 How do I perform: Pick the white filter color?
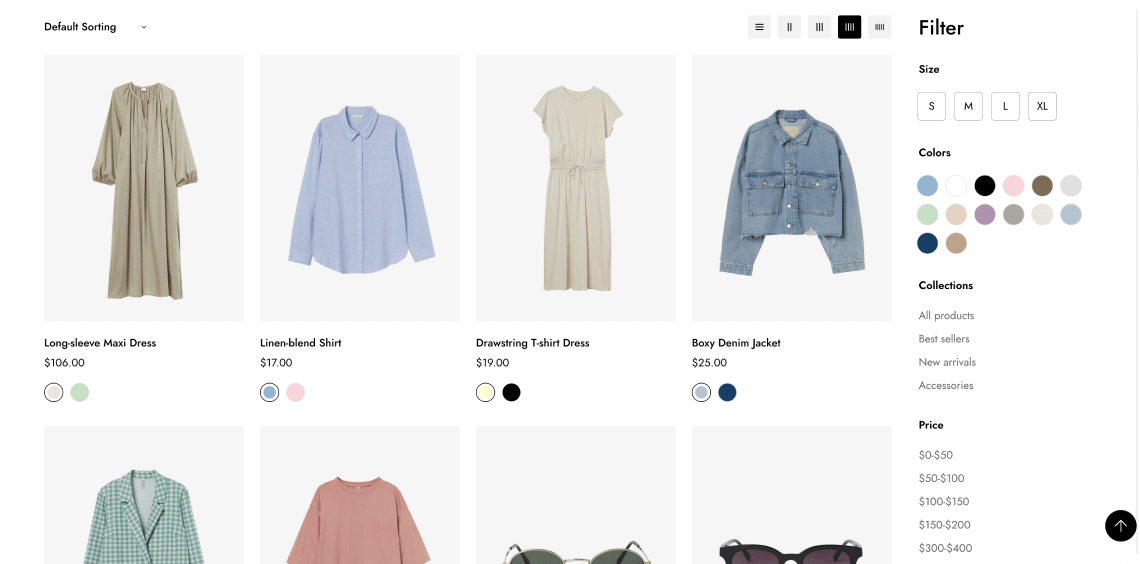[x=956, y=185]
